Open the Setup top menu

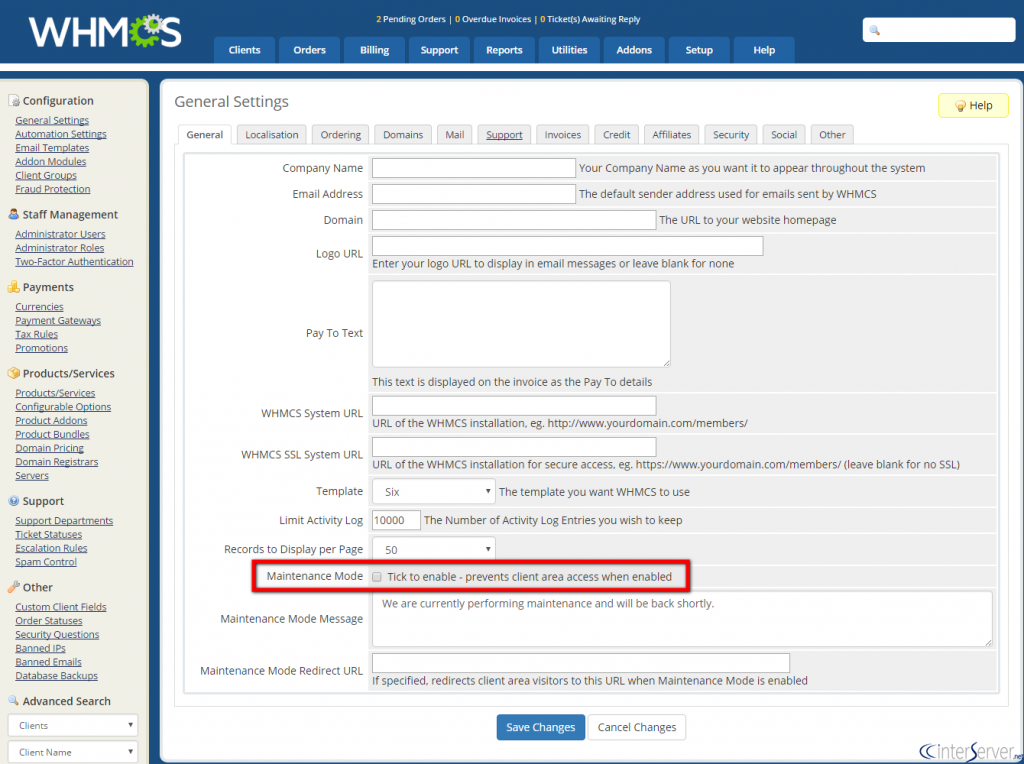pos(699,50)
